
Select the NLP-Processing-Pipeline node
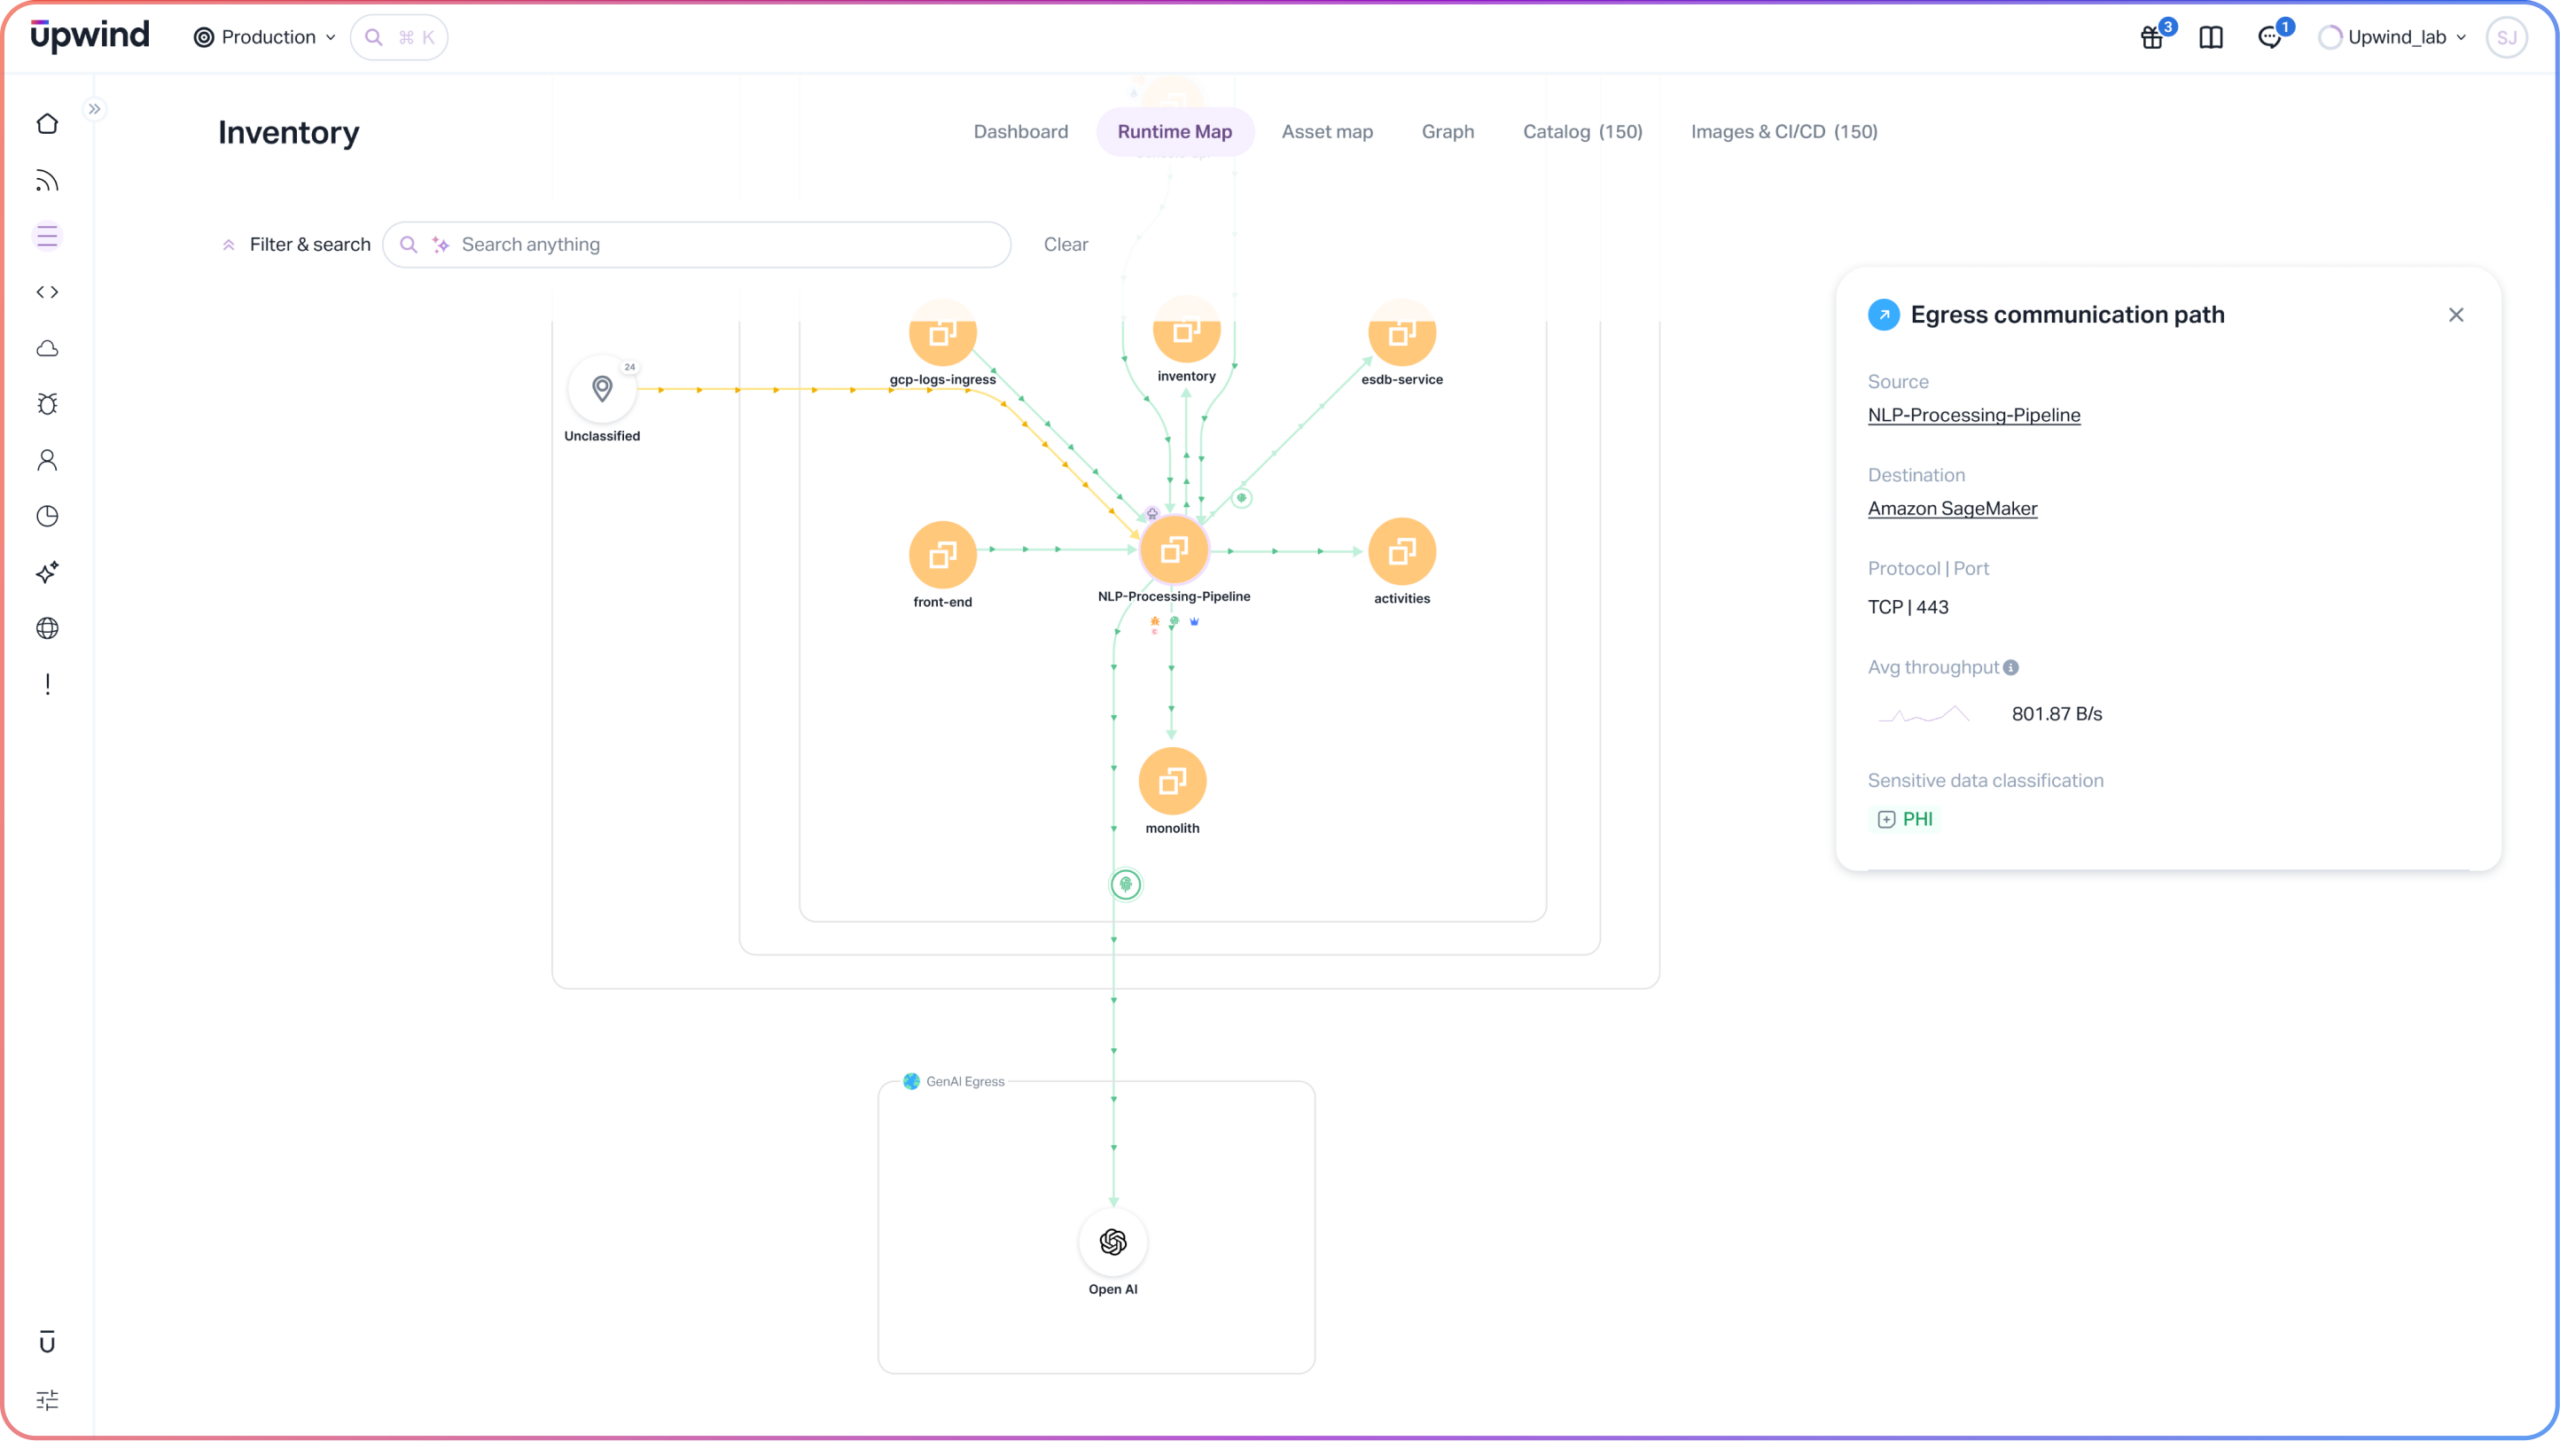click(1174, 550)
